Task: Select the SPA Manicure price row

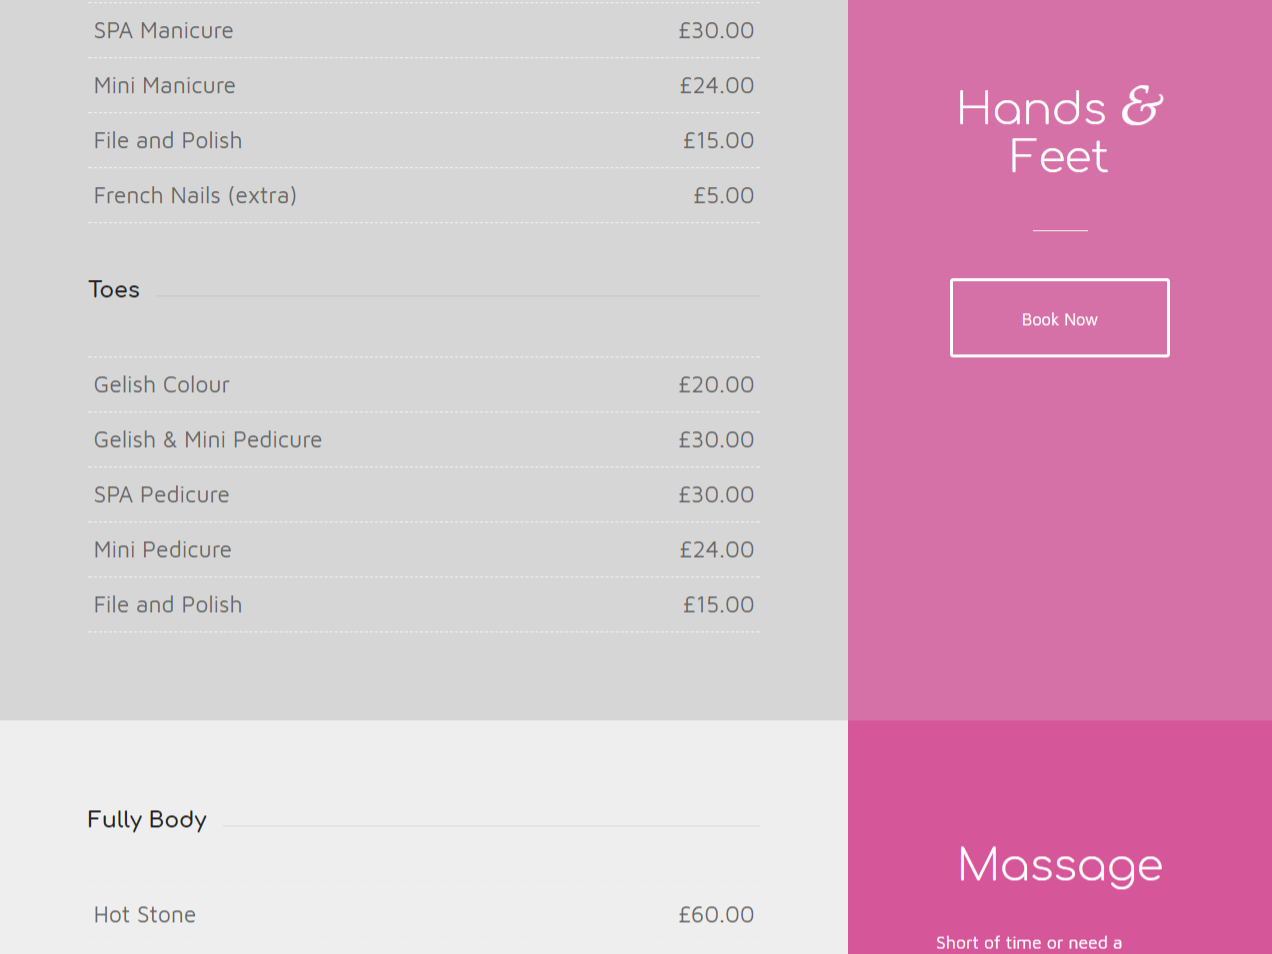Action: (x=424, y=30)
